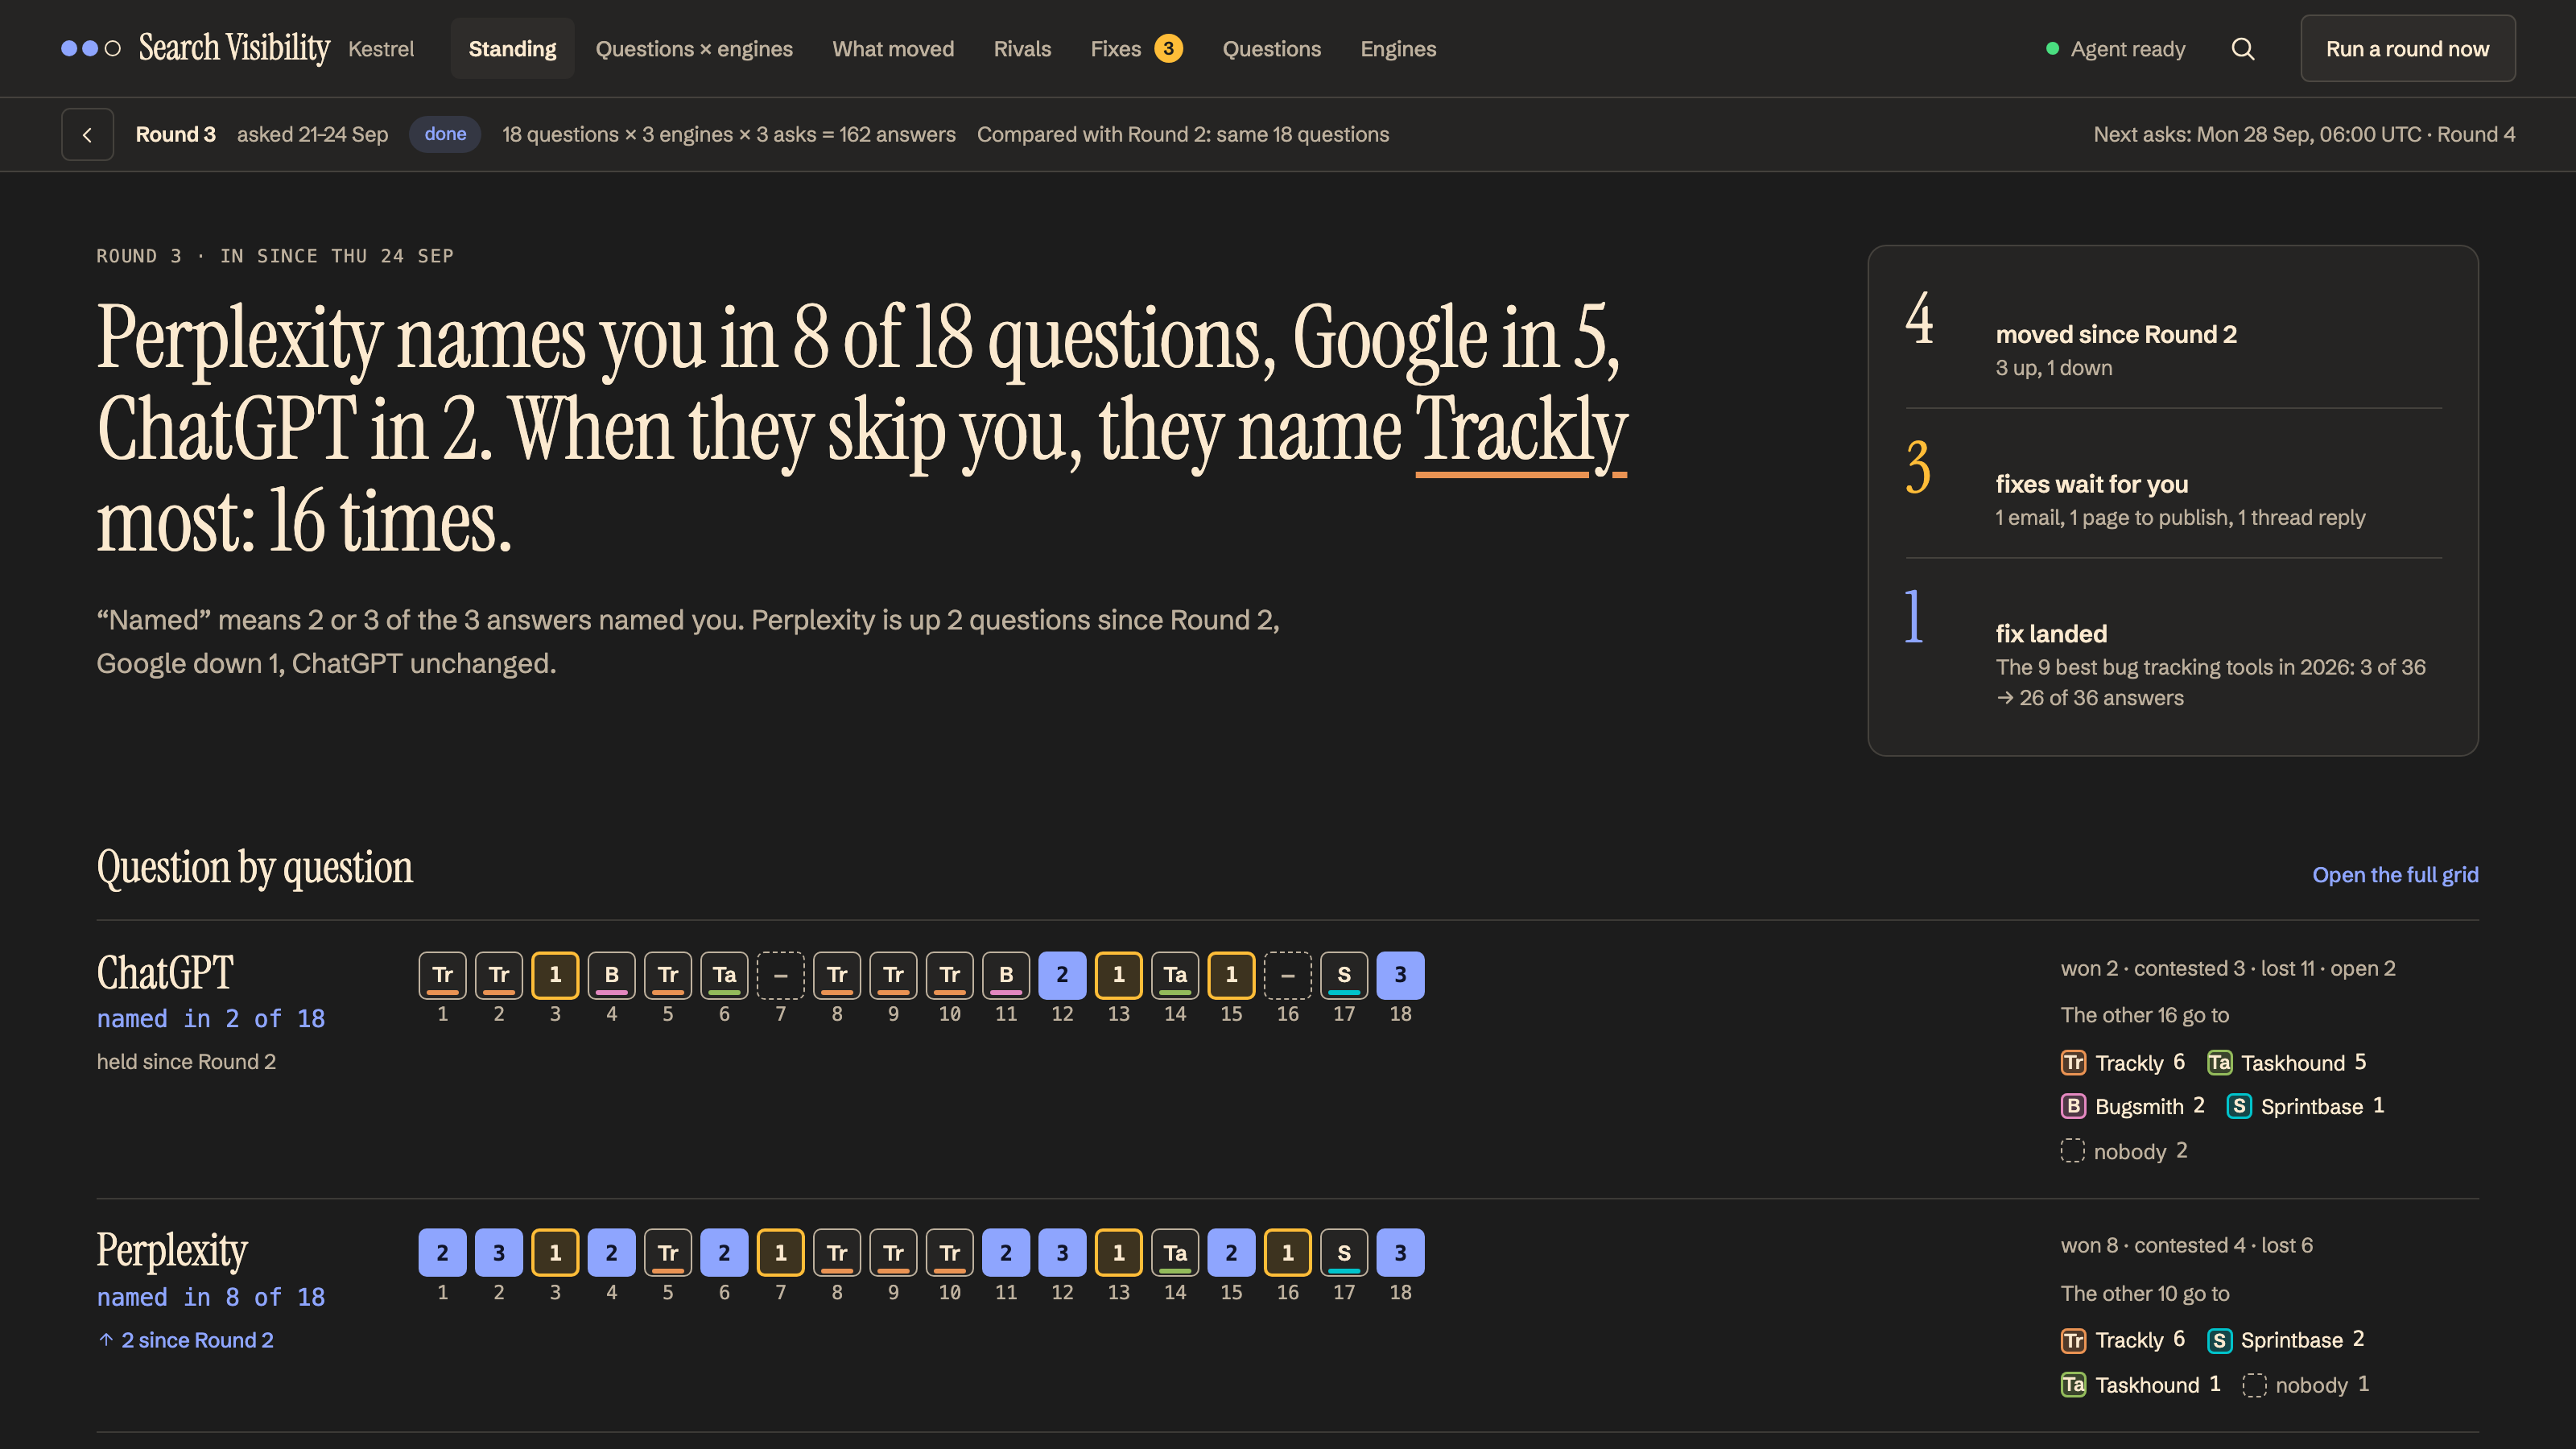Click 'Sprintbase 2' in Perplexity legend
The width and height of the screenshot is (2576, 1449).
2286,1340
